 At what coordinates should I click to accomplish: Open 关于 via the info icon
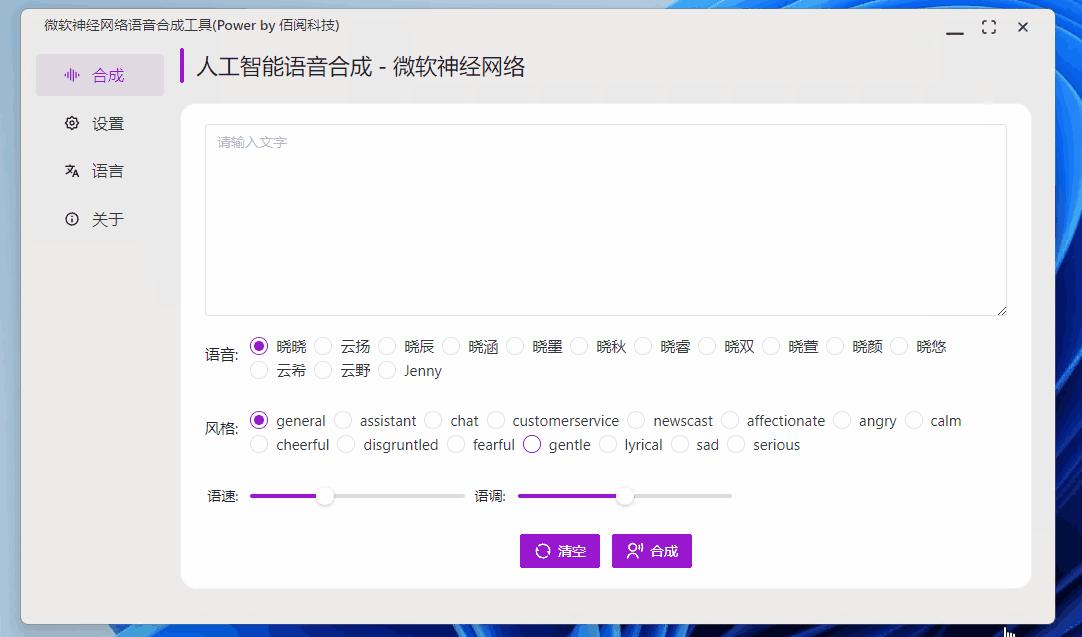coord(72,218)
